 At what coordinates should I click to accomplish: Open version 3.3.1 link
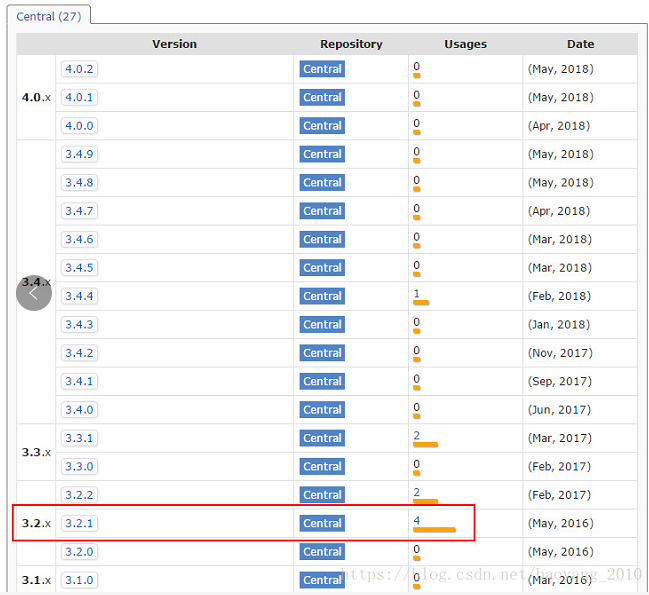(79, 438)
